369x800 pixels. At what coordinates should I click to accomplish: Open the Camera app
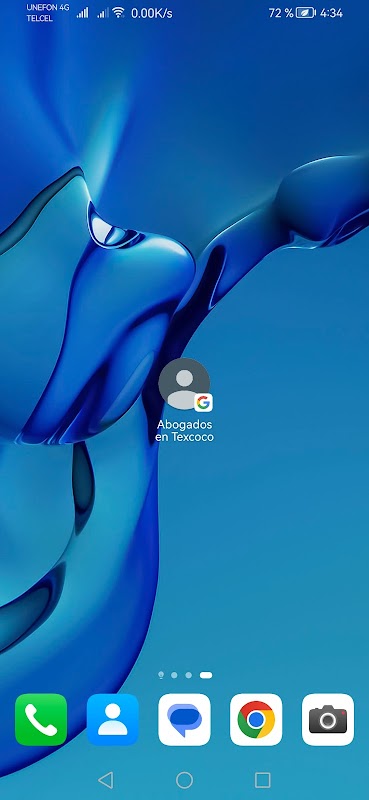click(328, 719)
